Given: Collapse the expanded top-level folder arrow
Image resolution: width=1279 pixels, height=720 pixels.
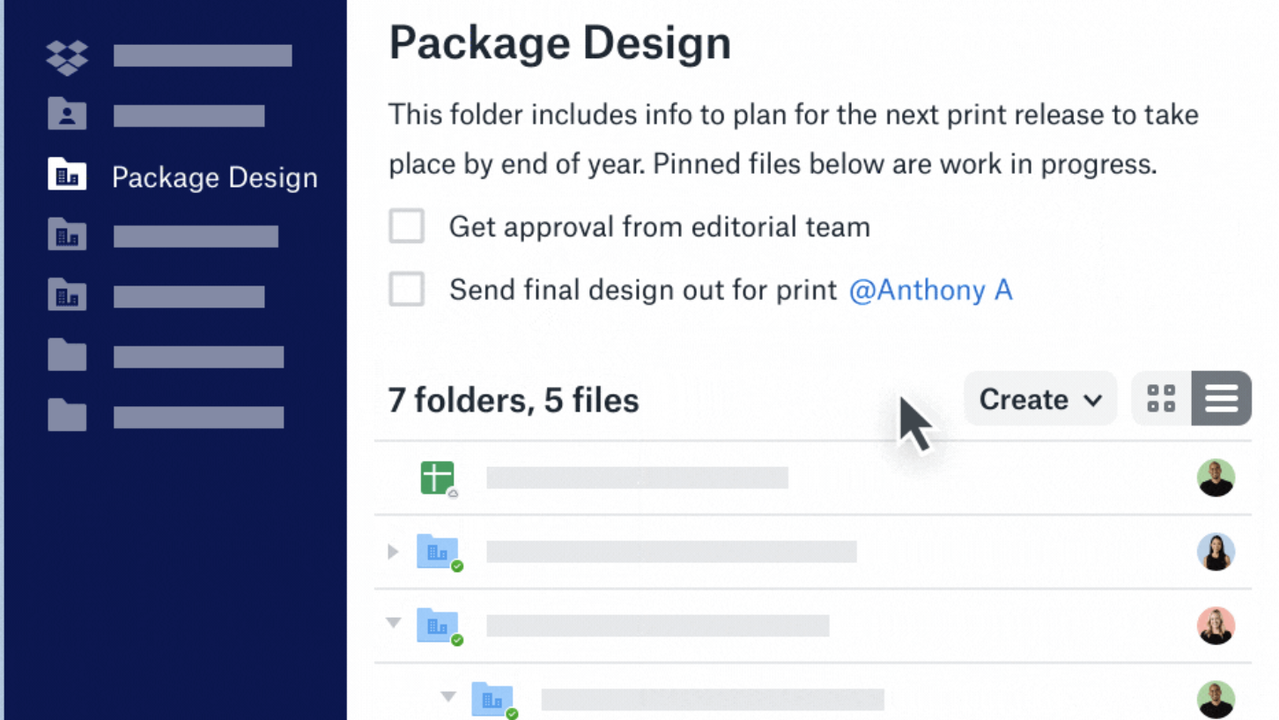Looking at the screenshot, I should [x=393, y=622].
